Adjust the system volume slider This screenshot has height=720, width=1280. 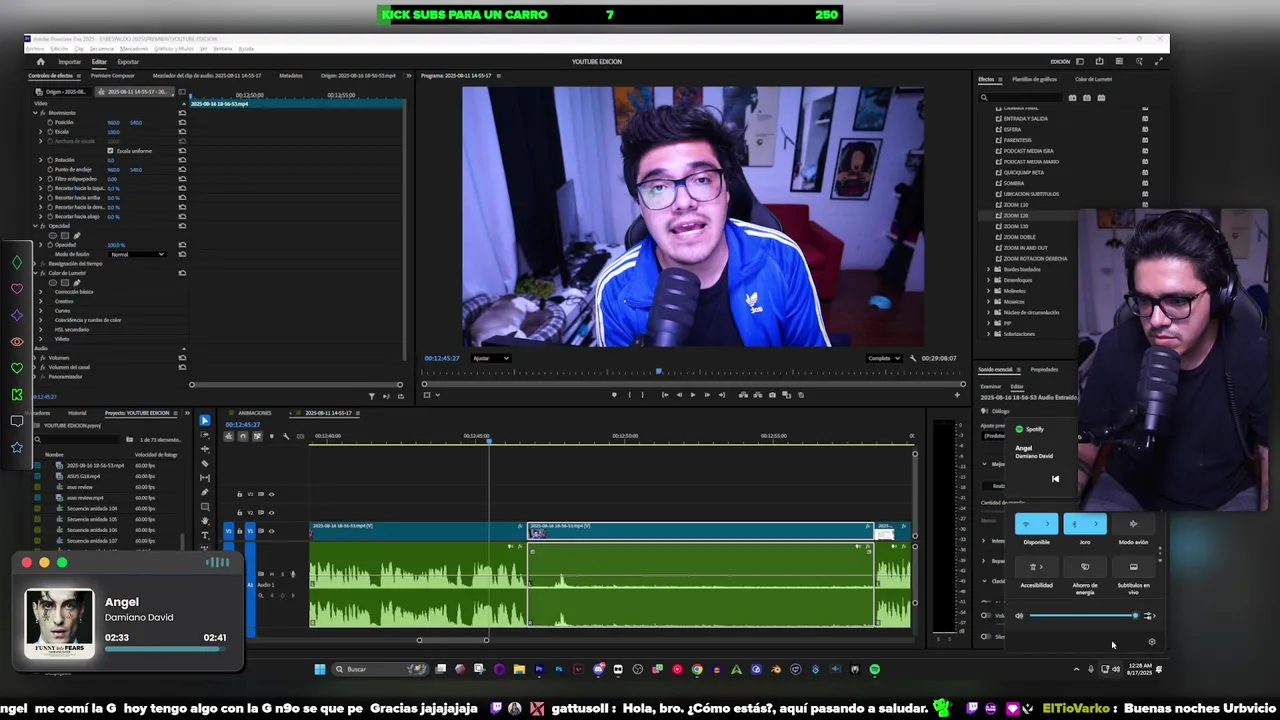pyautogui.click(x=1083, y=616)
